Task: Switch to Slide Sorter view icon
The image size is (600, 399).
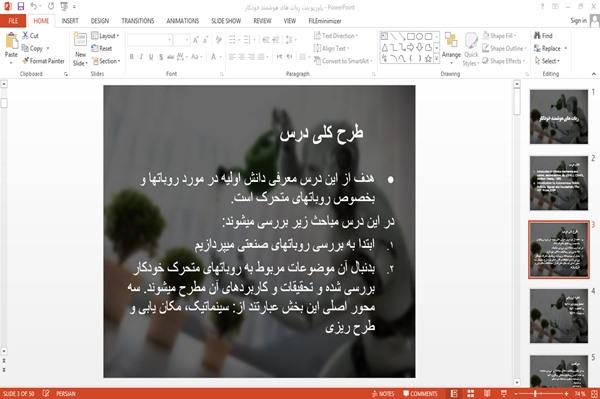Action: (x=471, y=394)
